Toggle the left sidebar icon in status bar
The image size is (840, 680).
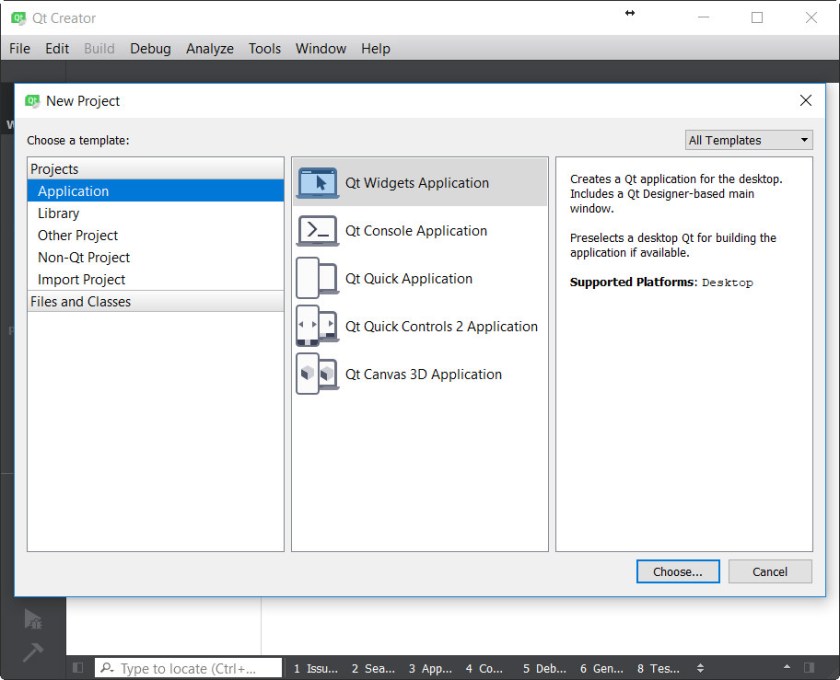(77, 668)
